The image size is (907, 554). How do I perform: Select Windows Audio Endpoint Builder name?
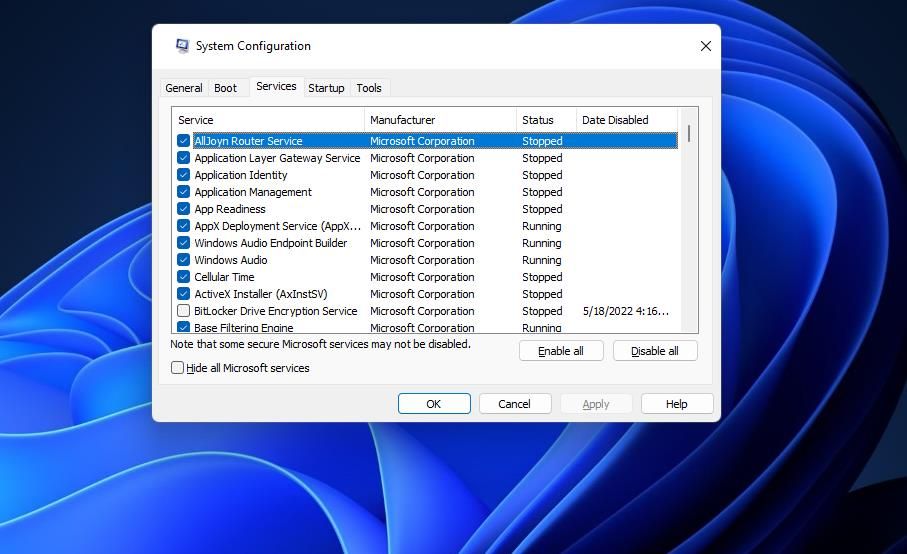click(x=271, y=243)
